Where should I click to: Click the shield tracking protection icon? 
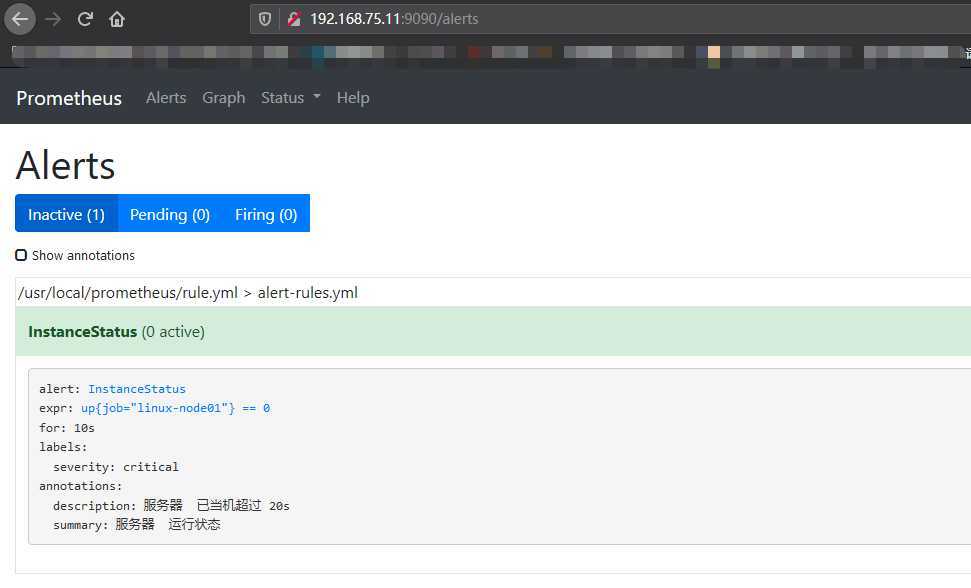(264, 19)
